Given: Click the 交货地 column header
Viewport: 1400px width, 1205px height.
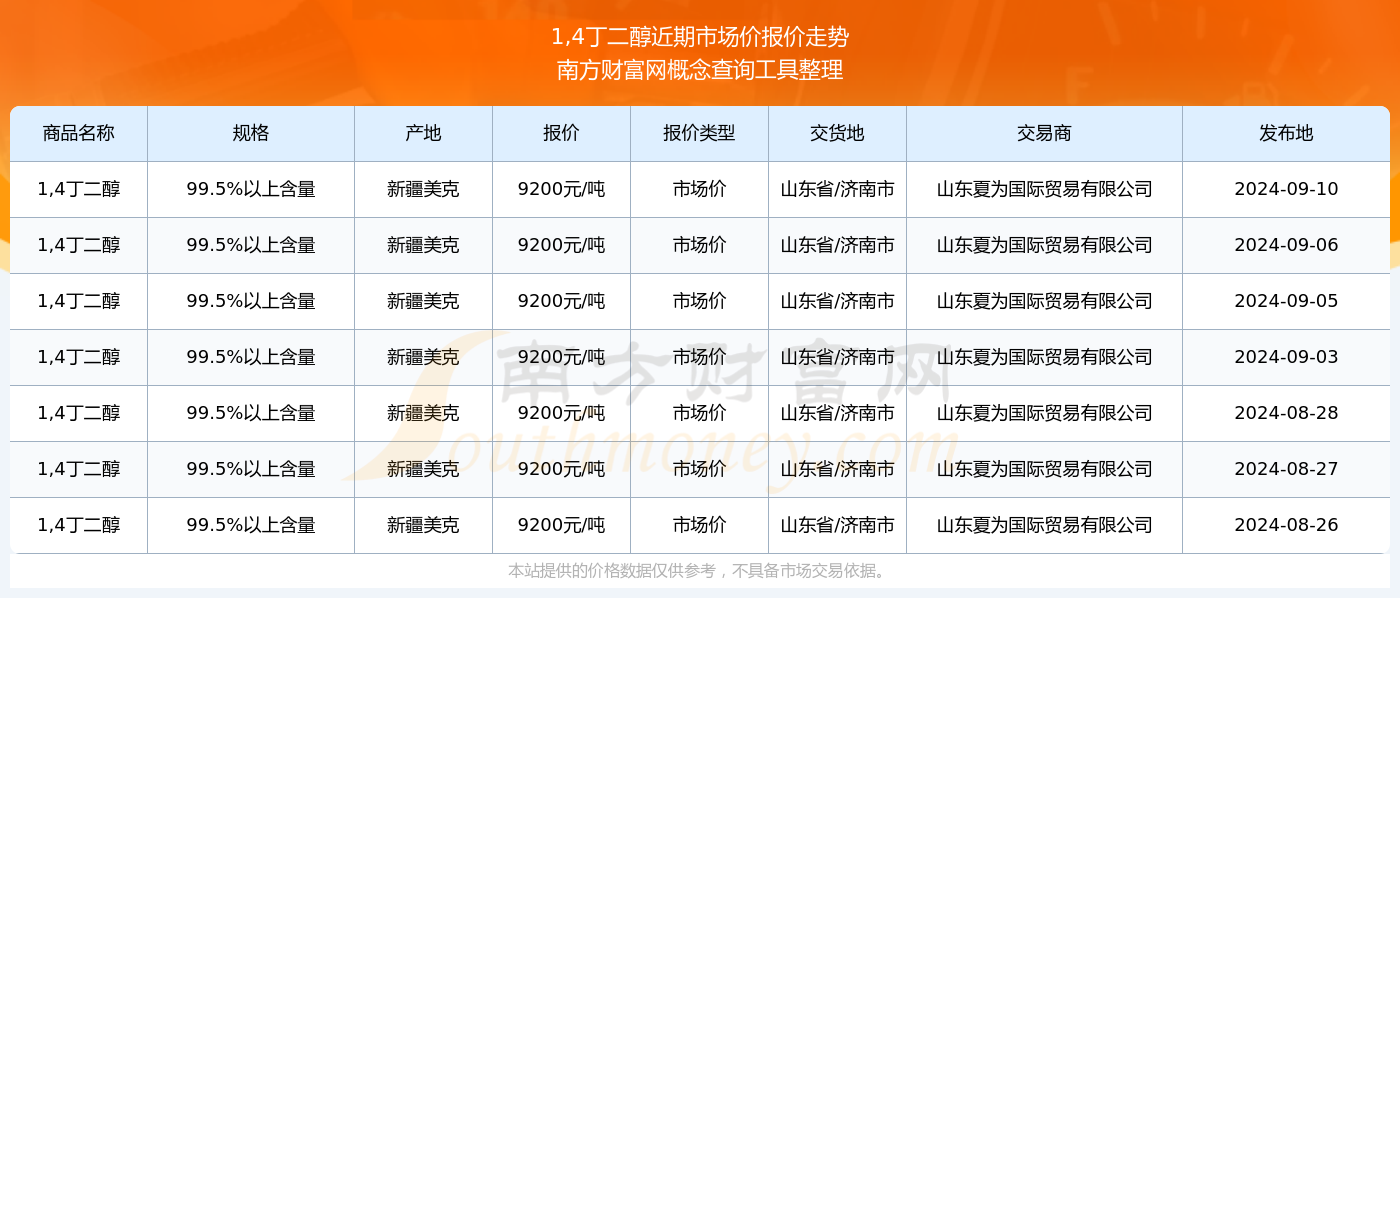Looking at the screenshot, I should coord(838,134).
